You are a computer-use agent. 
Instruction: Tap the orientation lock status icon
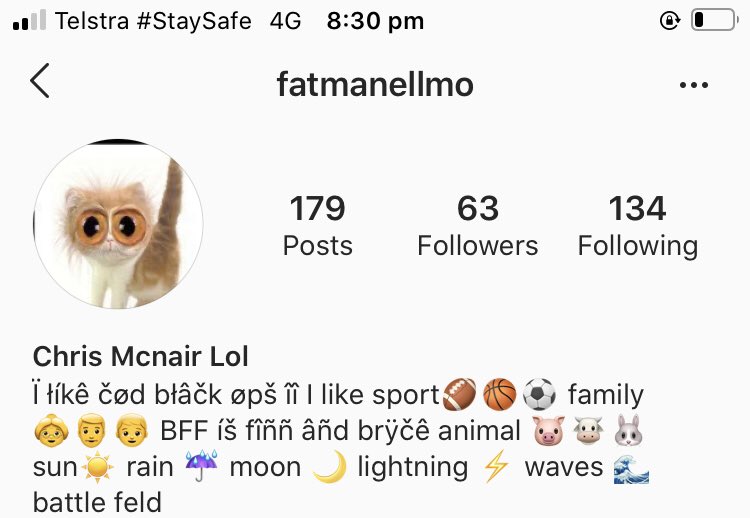coord(670,21)
